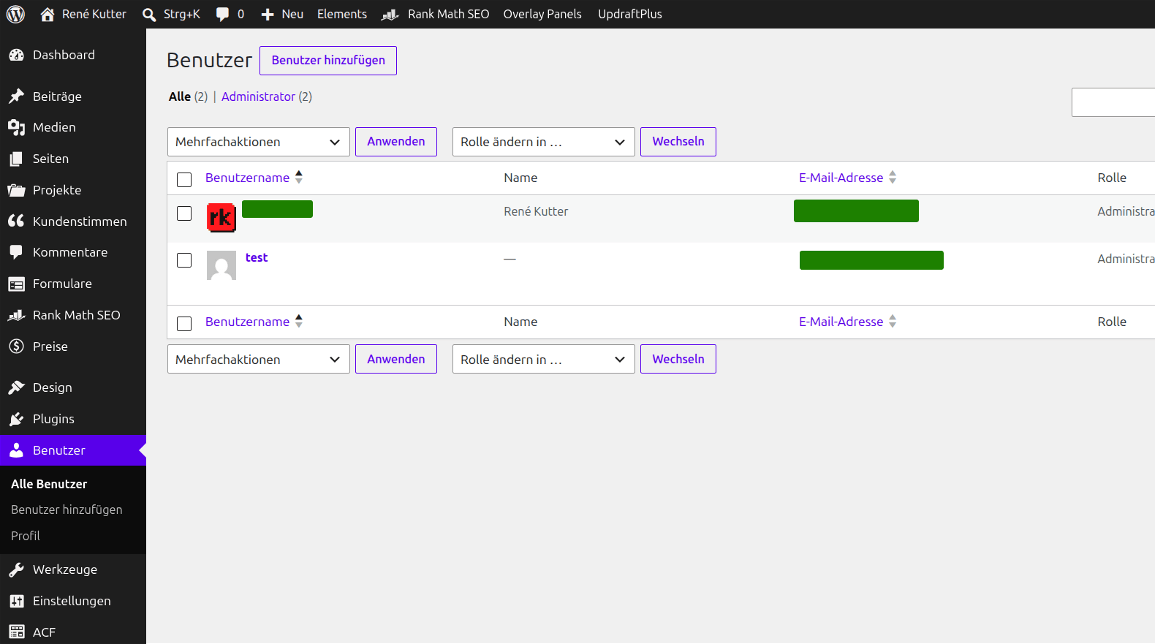Click the Medien media icon
The image size is (1155, 644).
(x=16, y=127)
